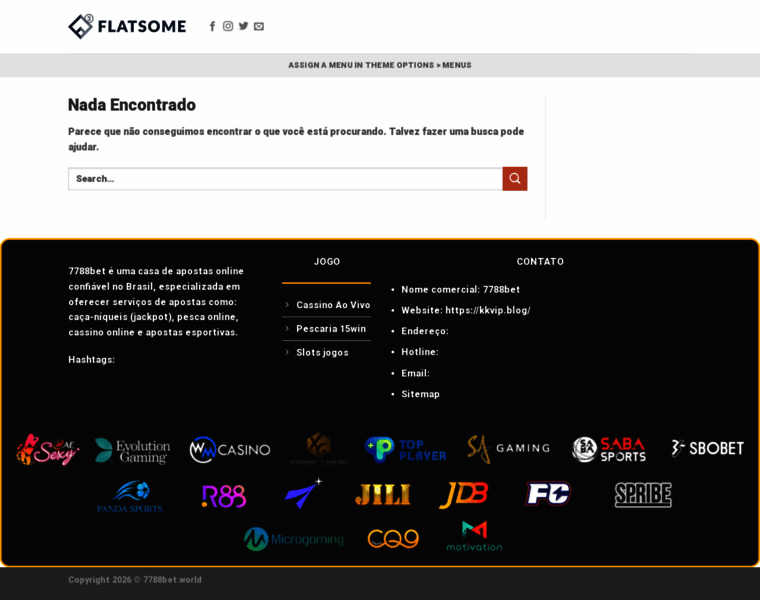Viewport: 760px width, 600px height.
Task: Open Cassino Ao Vivo menu item
Action: [x=333, y=305]
